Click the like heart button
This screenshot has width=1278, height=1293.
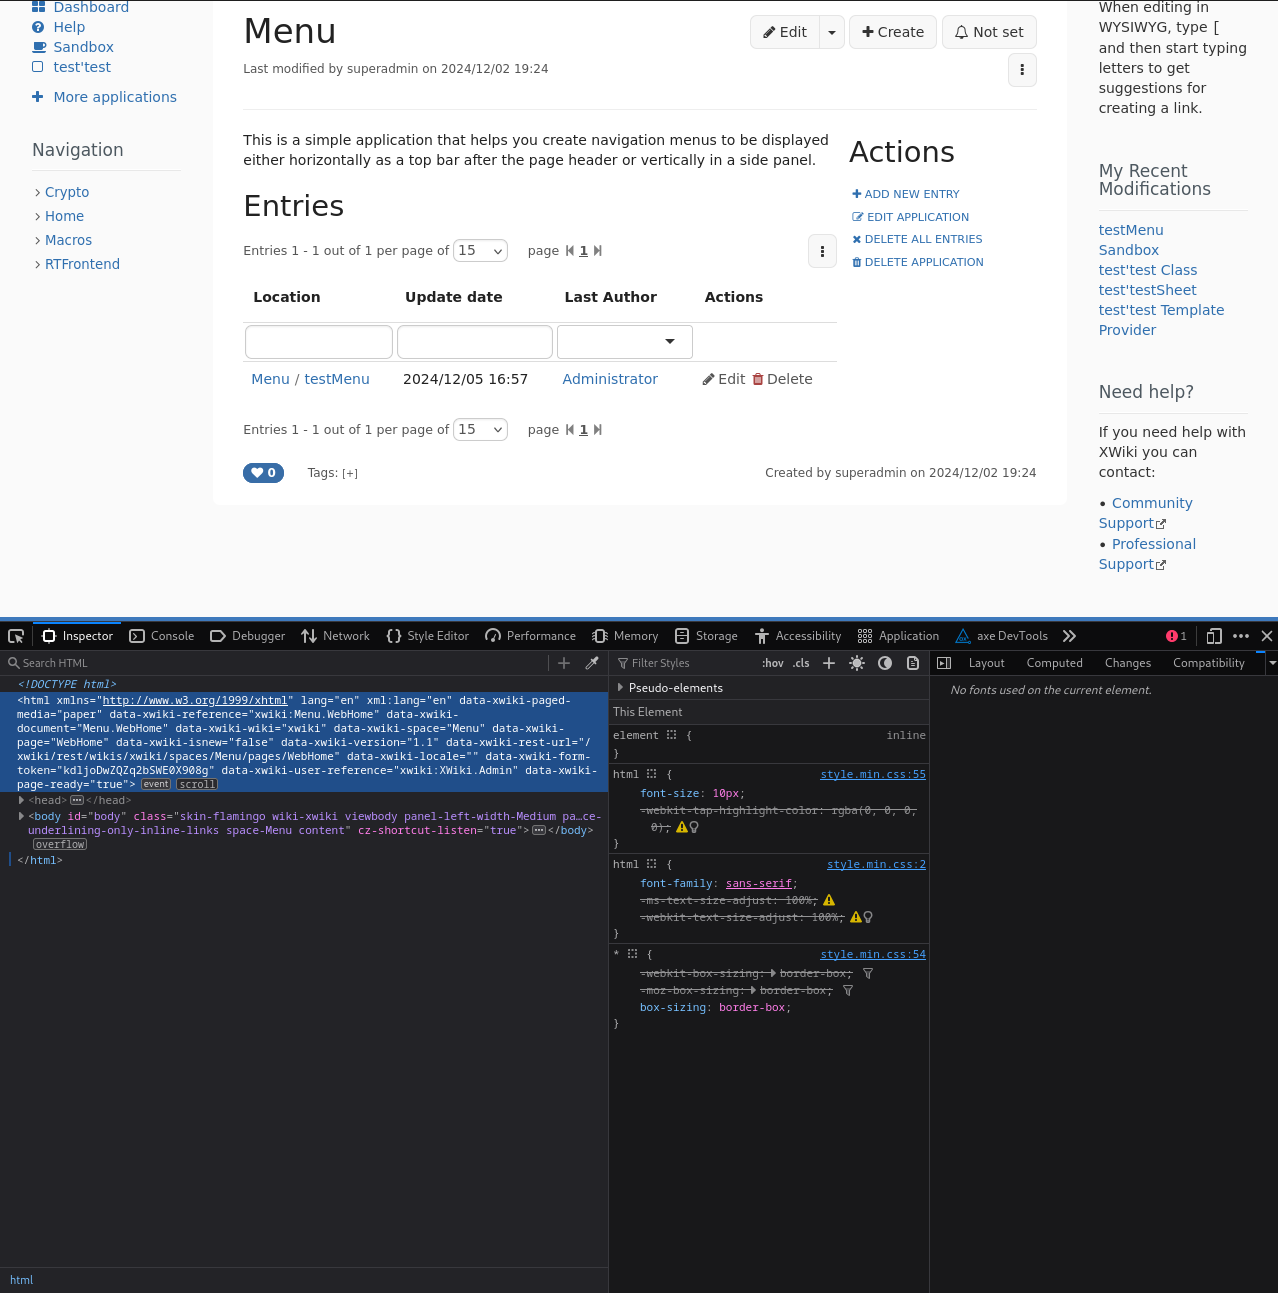point(263,473)
